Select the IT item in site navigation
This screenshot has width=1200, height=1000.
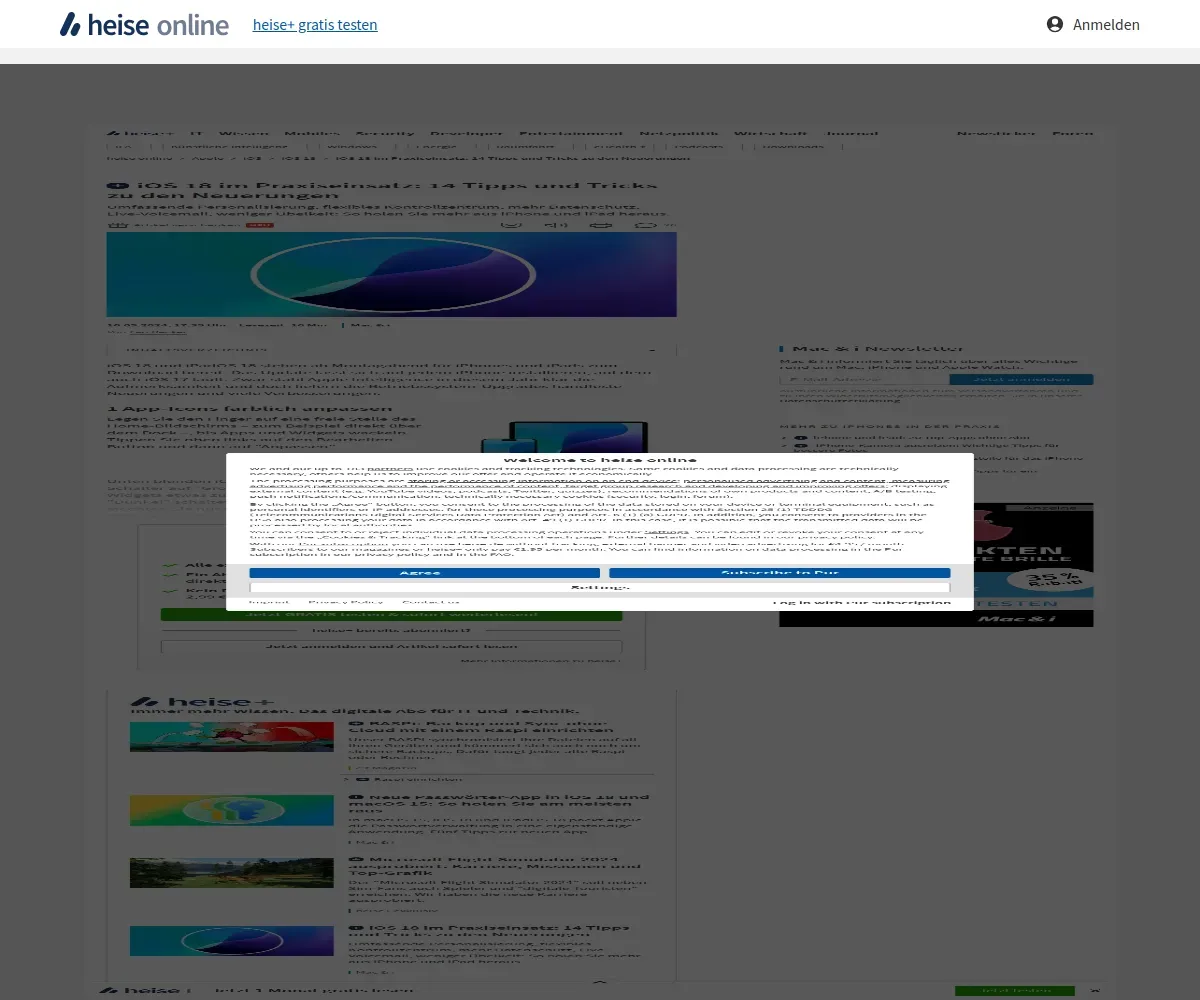(x=196, y=133)
